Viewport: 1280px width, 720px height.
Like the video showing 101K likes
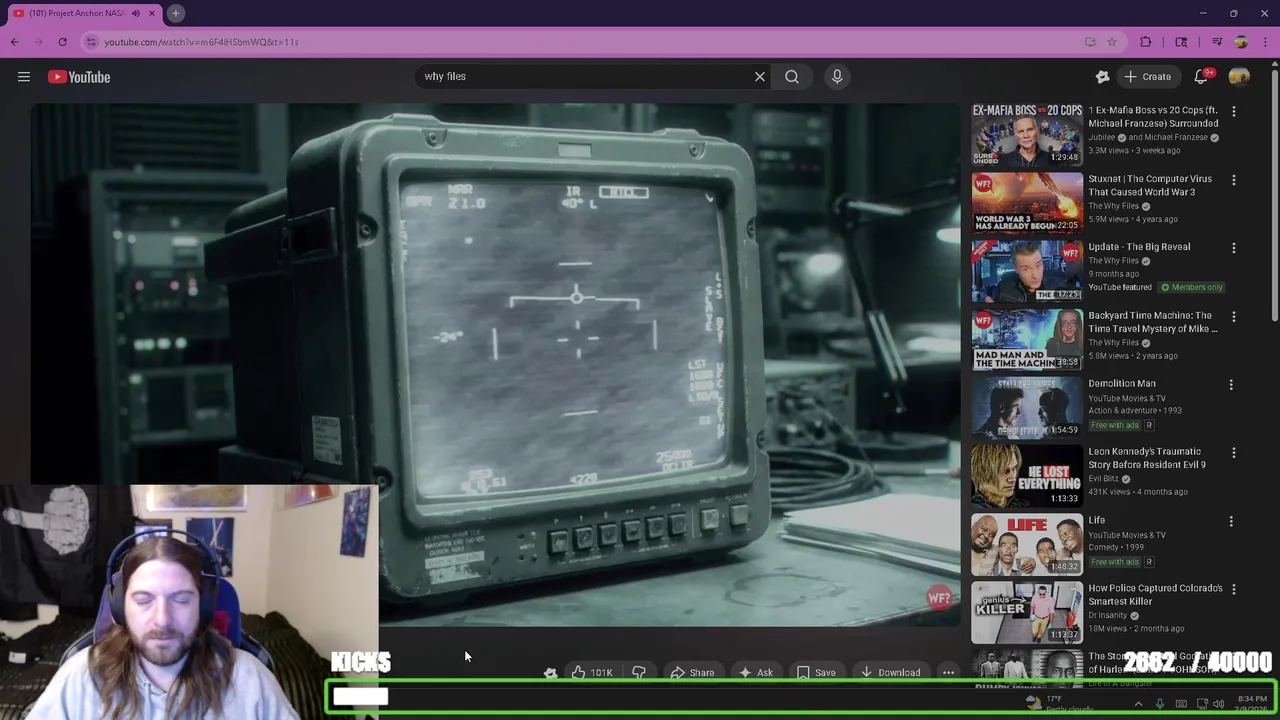coord(591,672)
